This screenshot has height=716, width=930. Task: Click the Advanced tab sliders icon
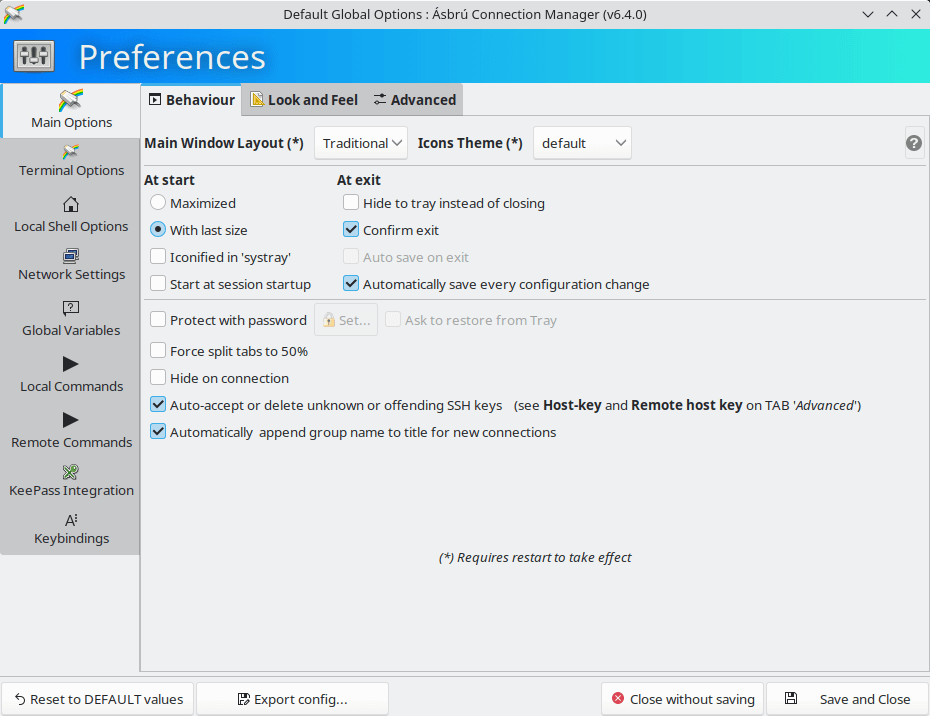click(x=380, y=99)
